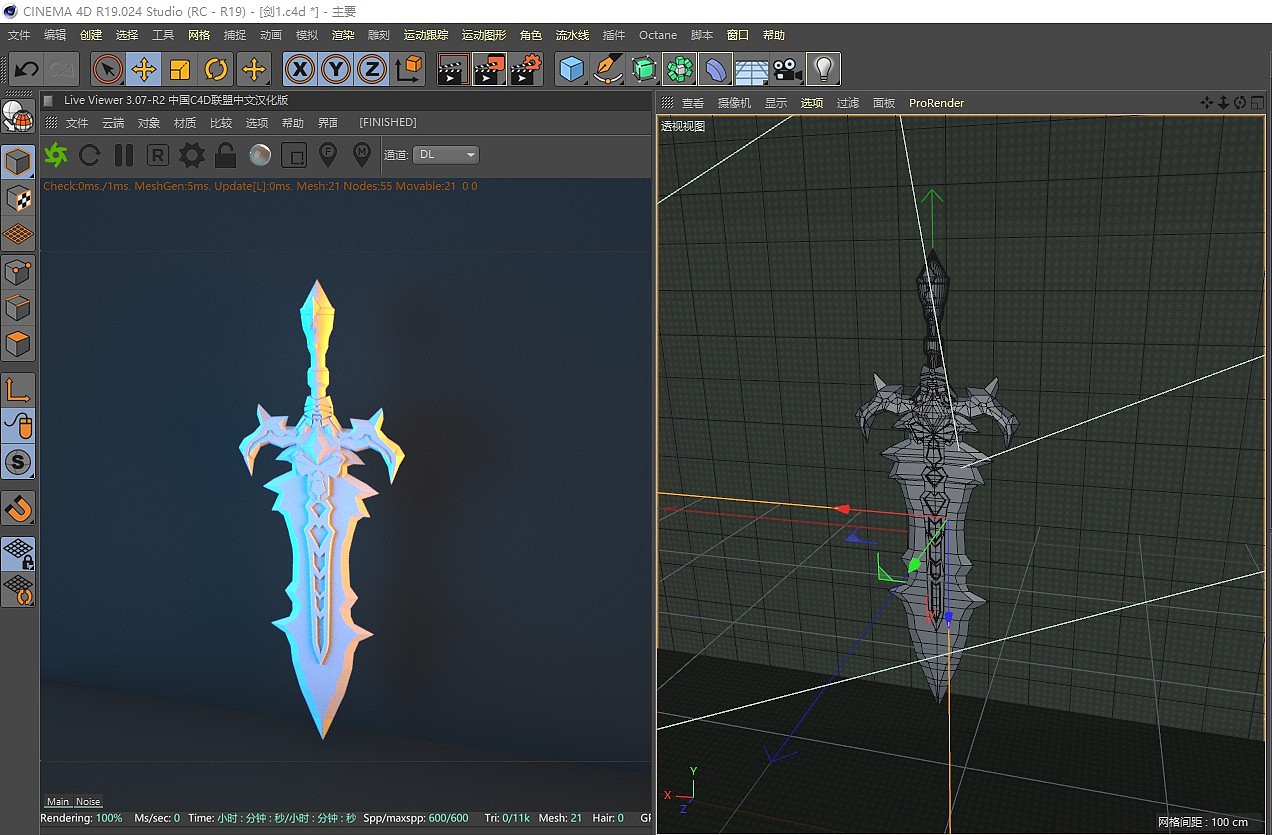Click the clay mode sphere icon
This screenshot has width=1272, height=835.
coord(260,155)
